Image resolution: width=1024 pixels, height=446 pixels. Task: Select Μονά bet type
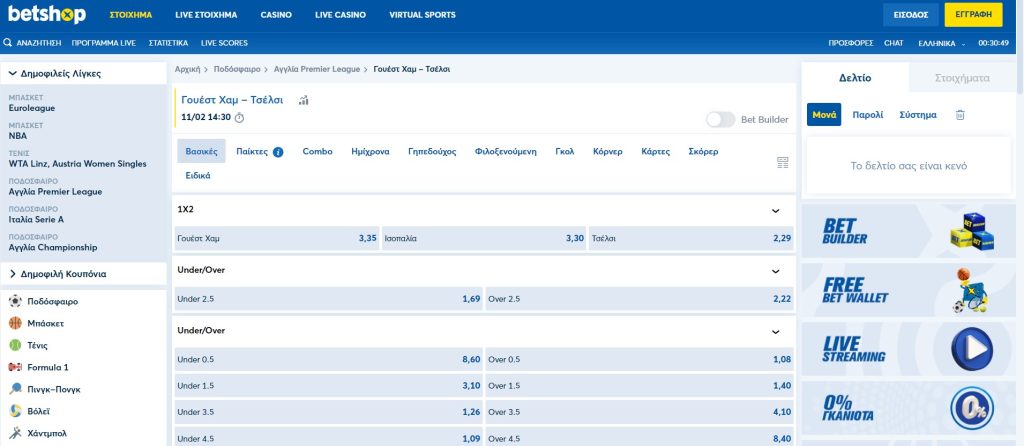824,115
